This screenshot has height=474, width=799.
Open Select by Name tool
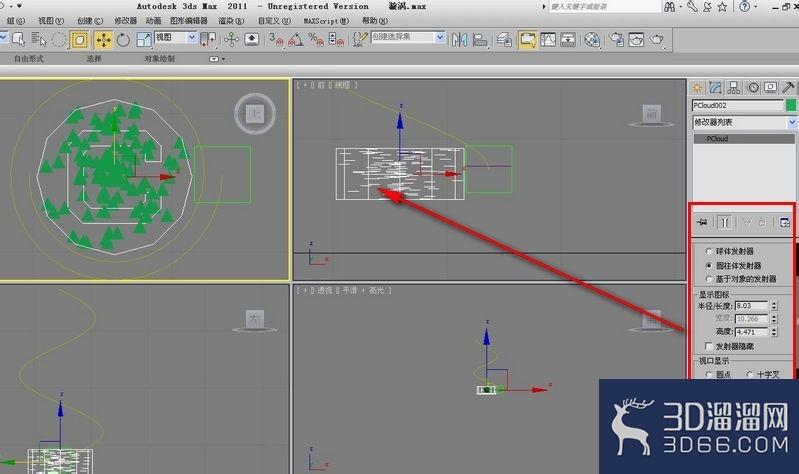(39, 39)
